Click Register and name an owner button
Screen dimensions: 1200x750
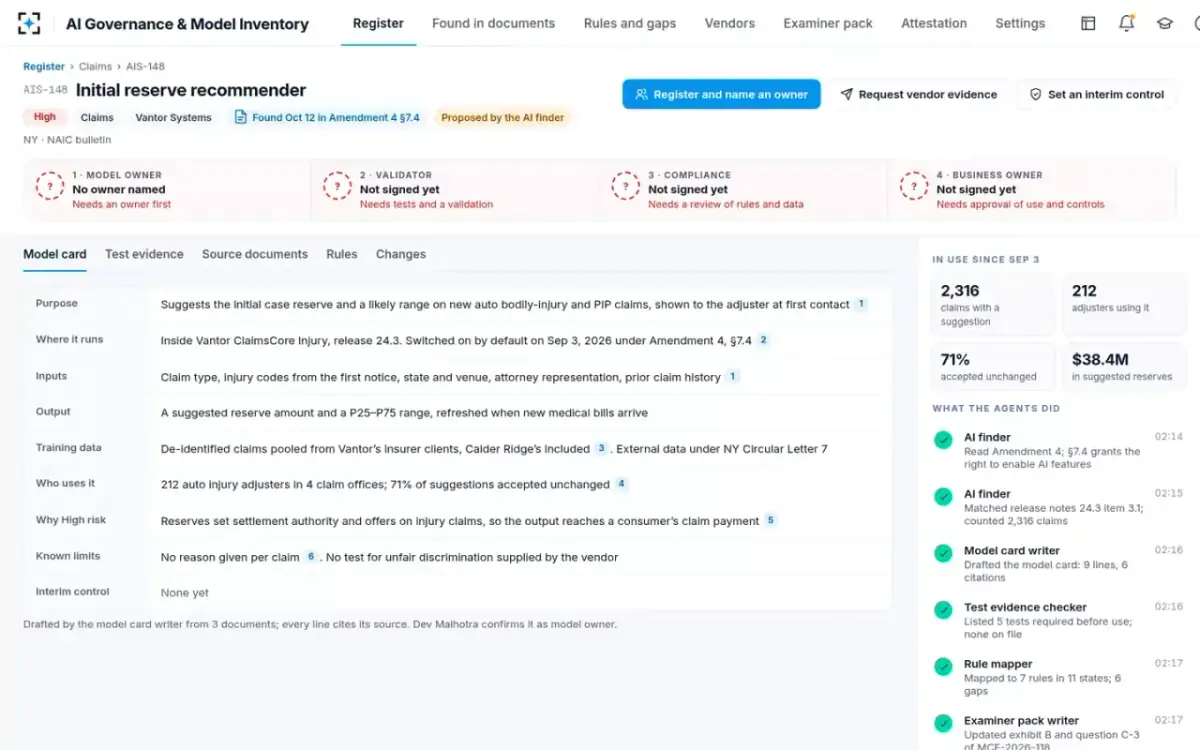click(x=722, y=94)
